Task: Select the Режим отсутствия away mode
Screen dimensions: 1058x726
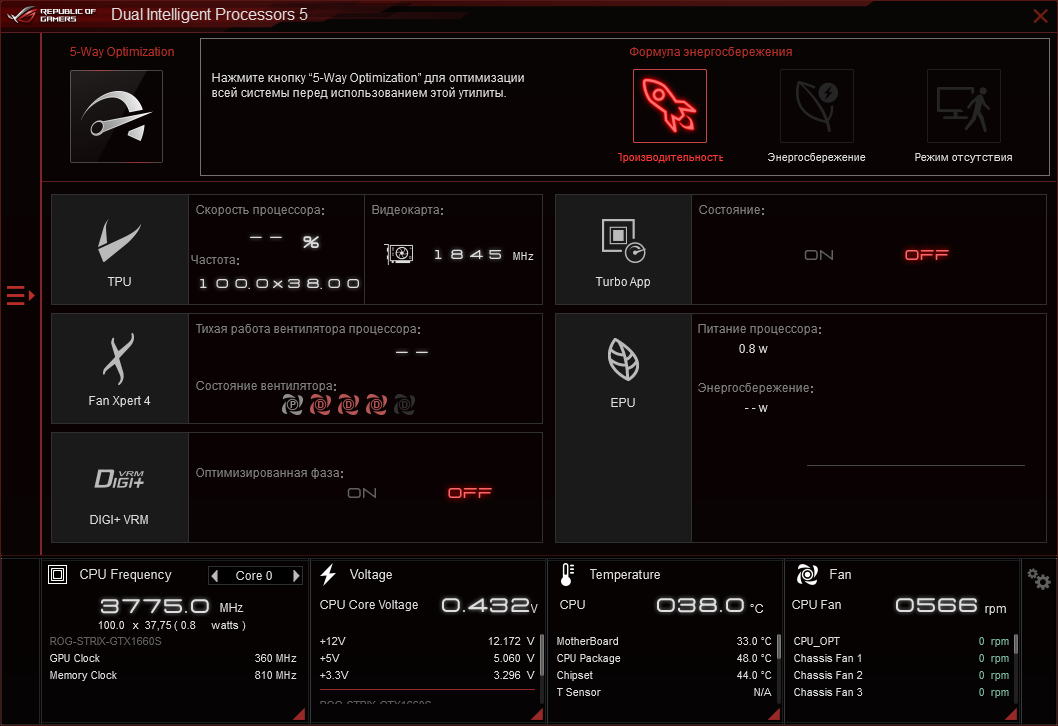Action: 964,106
